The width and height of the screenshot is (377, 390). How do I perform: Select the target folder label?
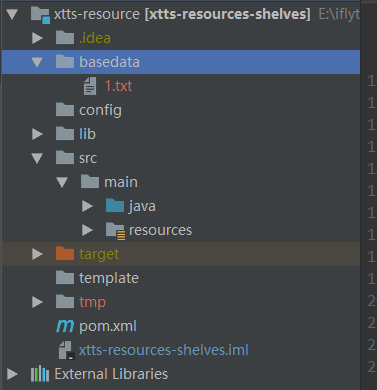click(99, 255)
